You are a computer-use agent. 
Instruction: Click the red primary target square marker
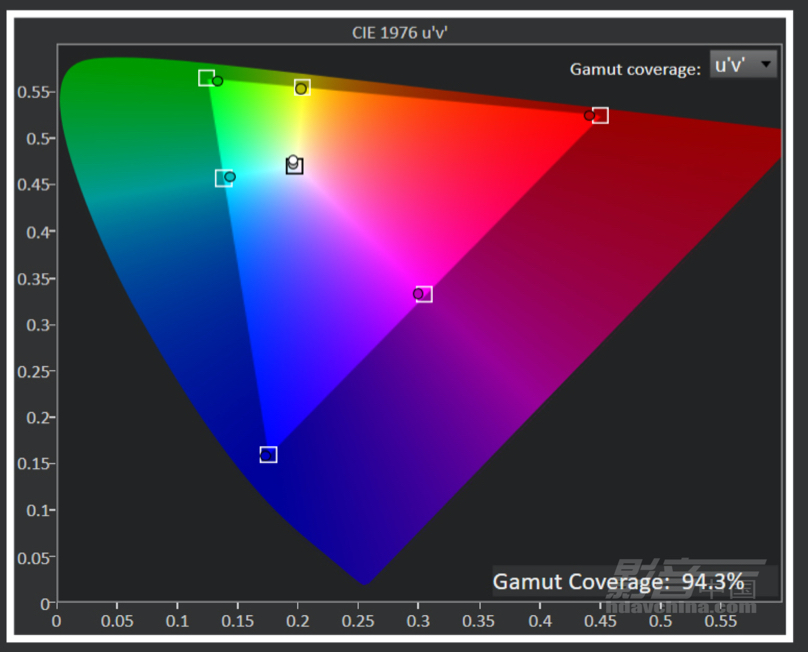click(x=600, y=115)
